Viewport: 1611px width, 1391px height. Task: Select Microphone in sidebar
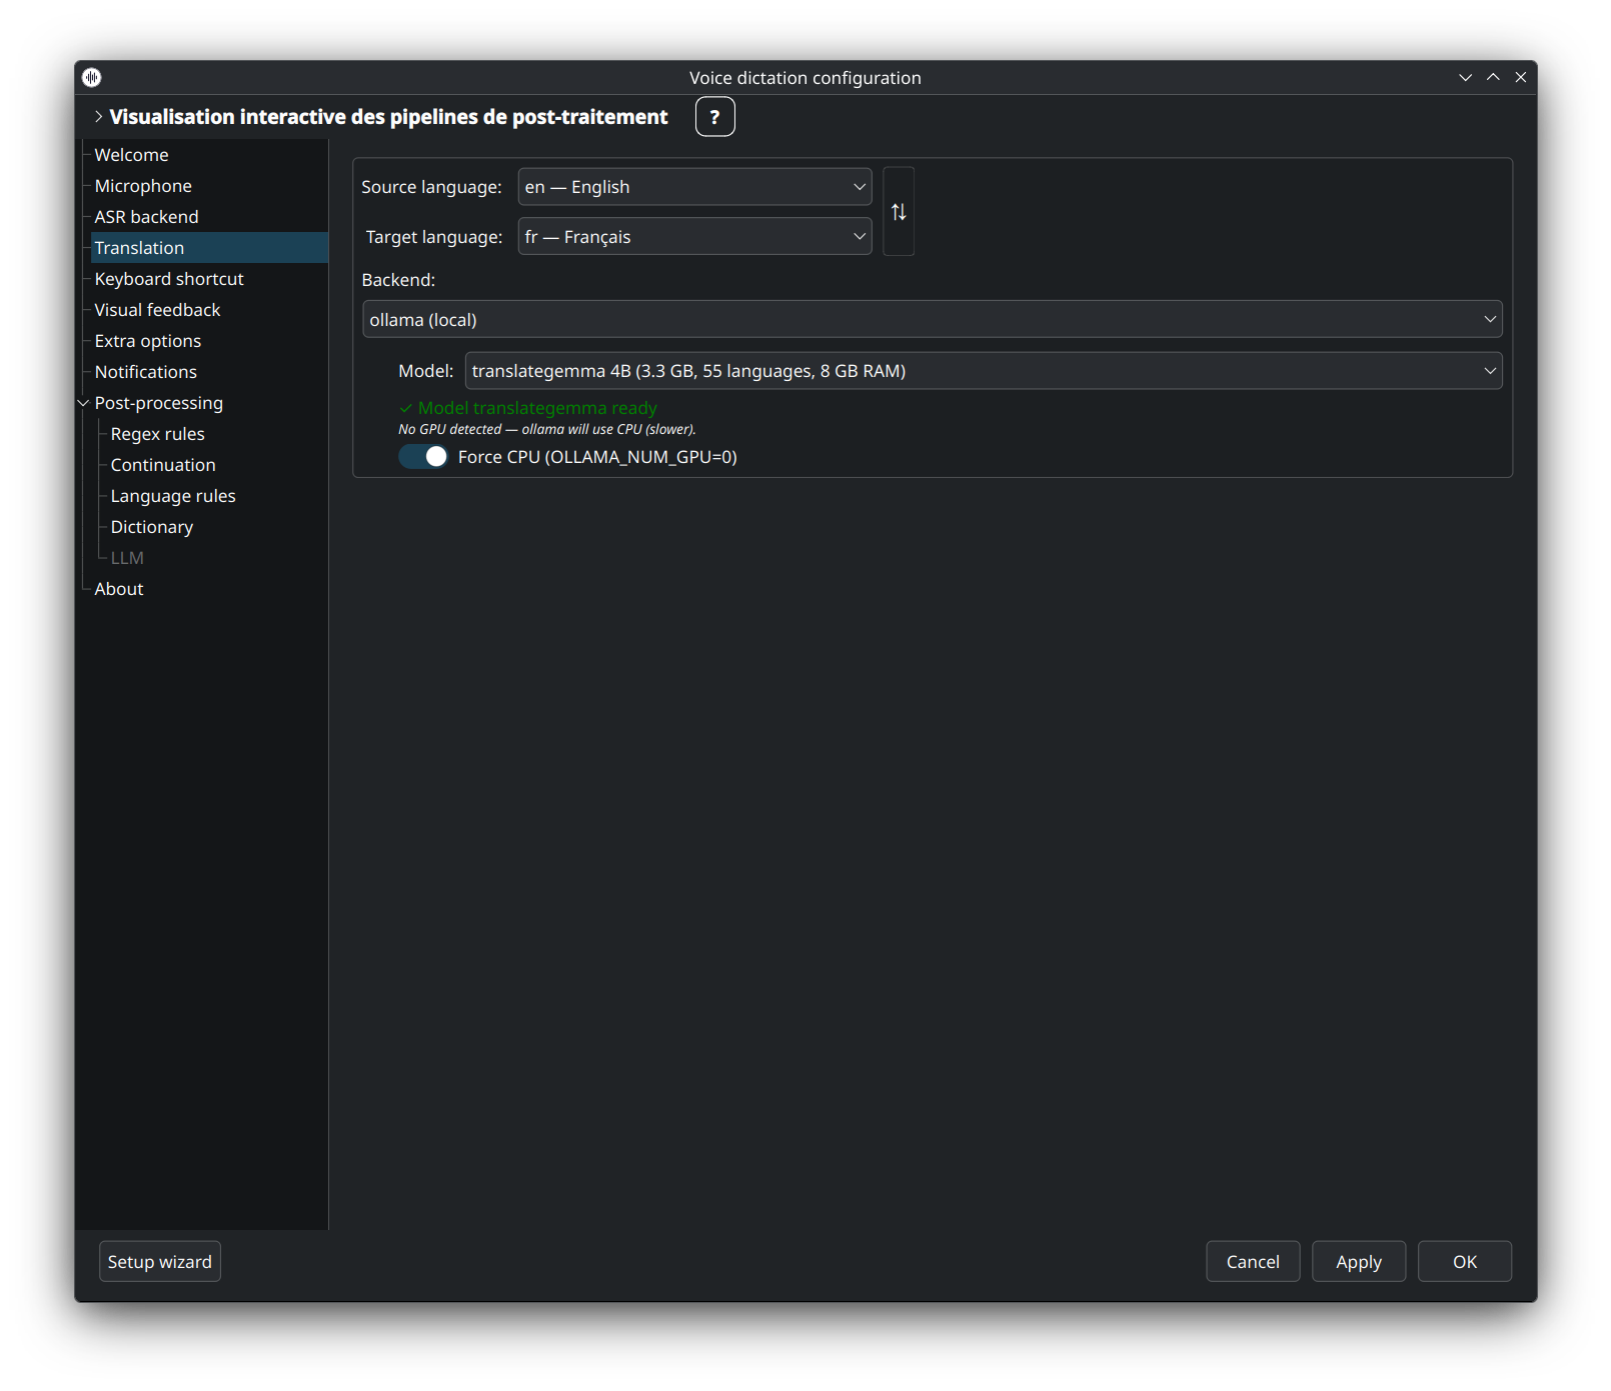click(143, 186)
